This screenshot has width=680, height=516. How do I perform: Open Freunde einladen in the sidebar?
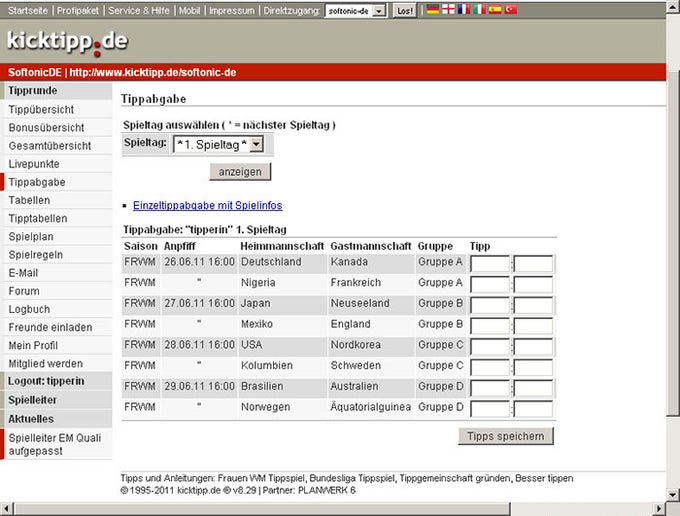pyautogui.click(x=57, y=327)
